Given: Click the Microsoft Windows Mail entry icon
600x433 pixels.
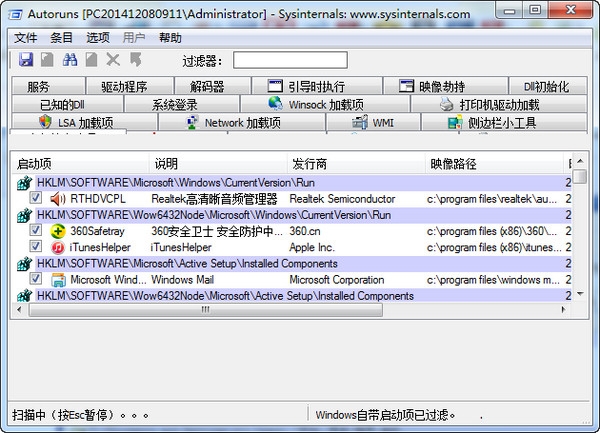Looking at the screenshot, I should tap(58, 280).
